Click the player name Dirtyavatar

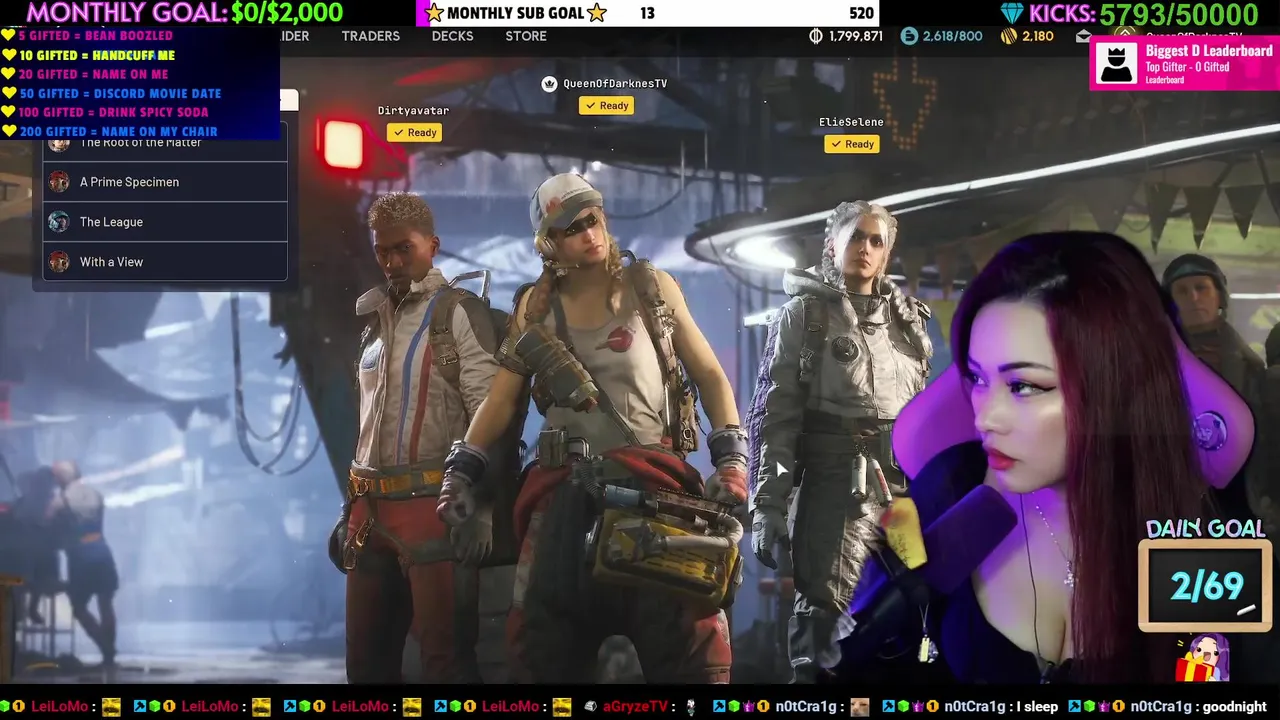click(413, 110)
